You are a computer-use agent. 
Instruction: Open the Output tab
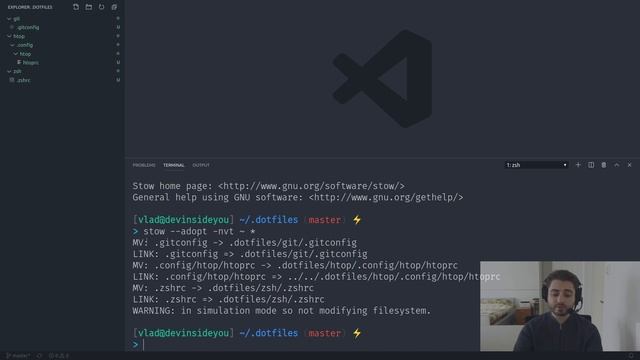coord(201,165)
